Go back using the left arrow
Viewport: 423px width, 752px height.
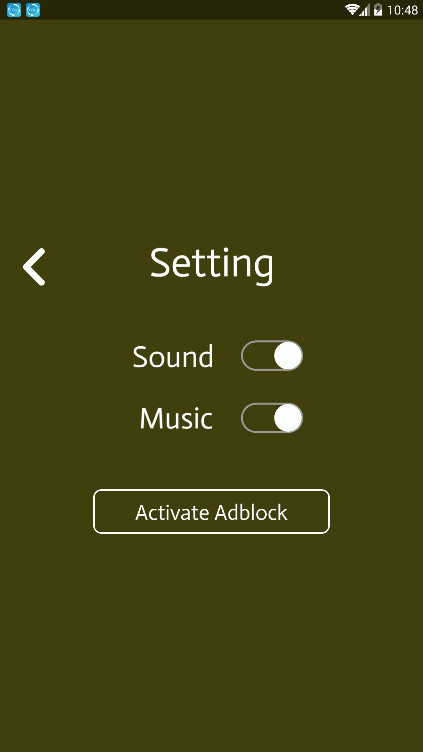[34, 267]
